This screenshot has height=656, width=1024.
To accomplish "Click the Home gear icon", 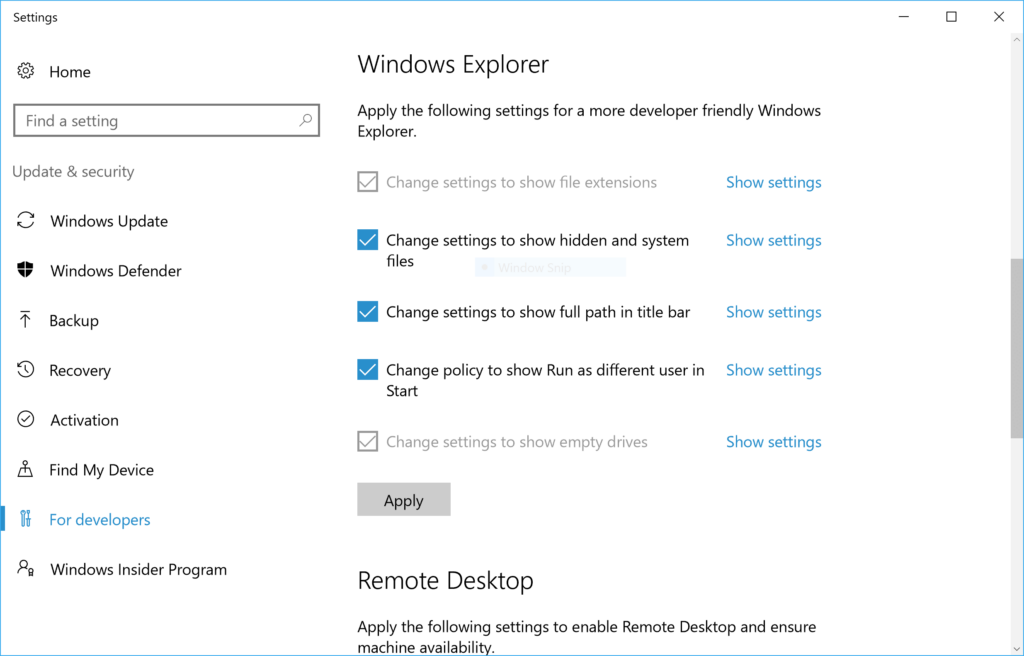I will click(25, 71).
